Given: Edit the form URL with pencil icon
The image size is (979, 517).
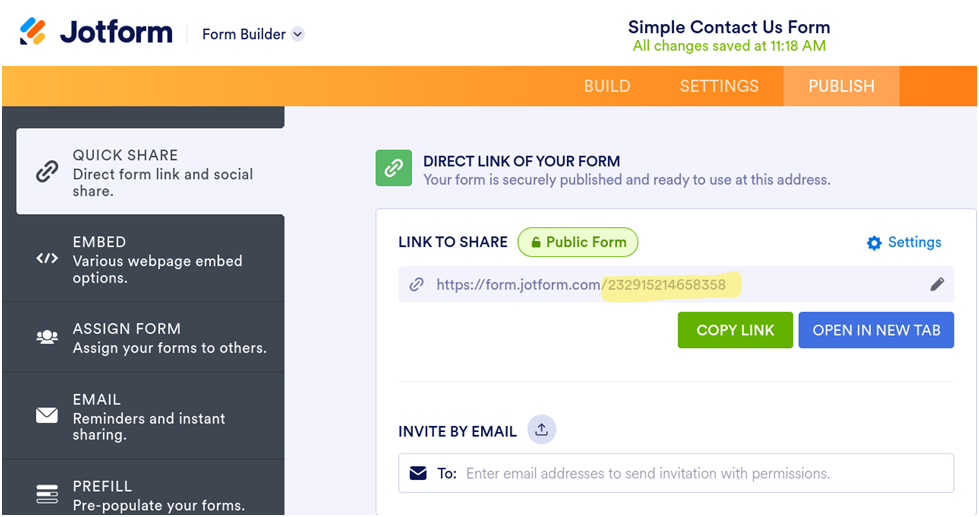Looking at the screenshot, I should (x=937, y=284).
